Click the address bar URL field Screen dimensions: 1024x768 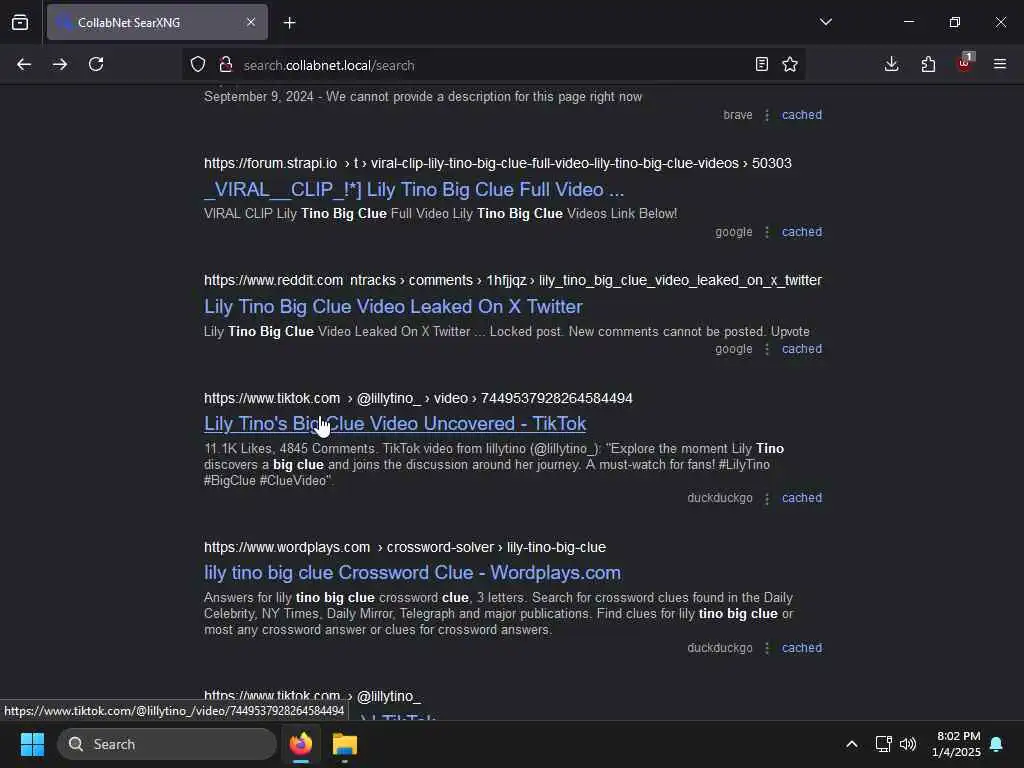click(x=493, y=65)
